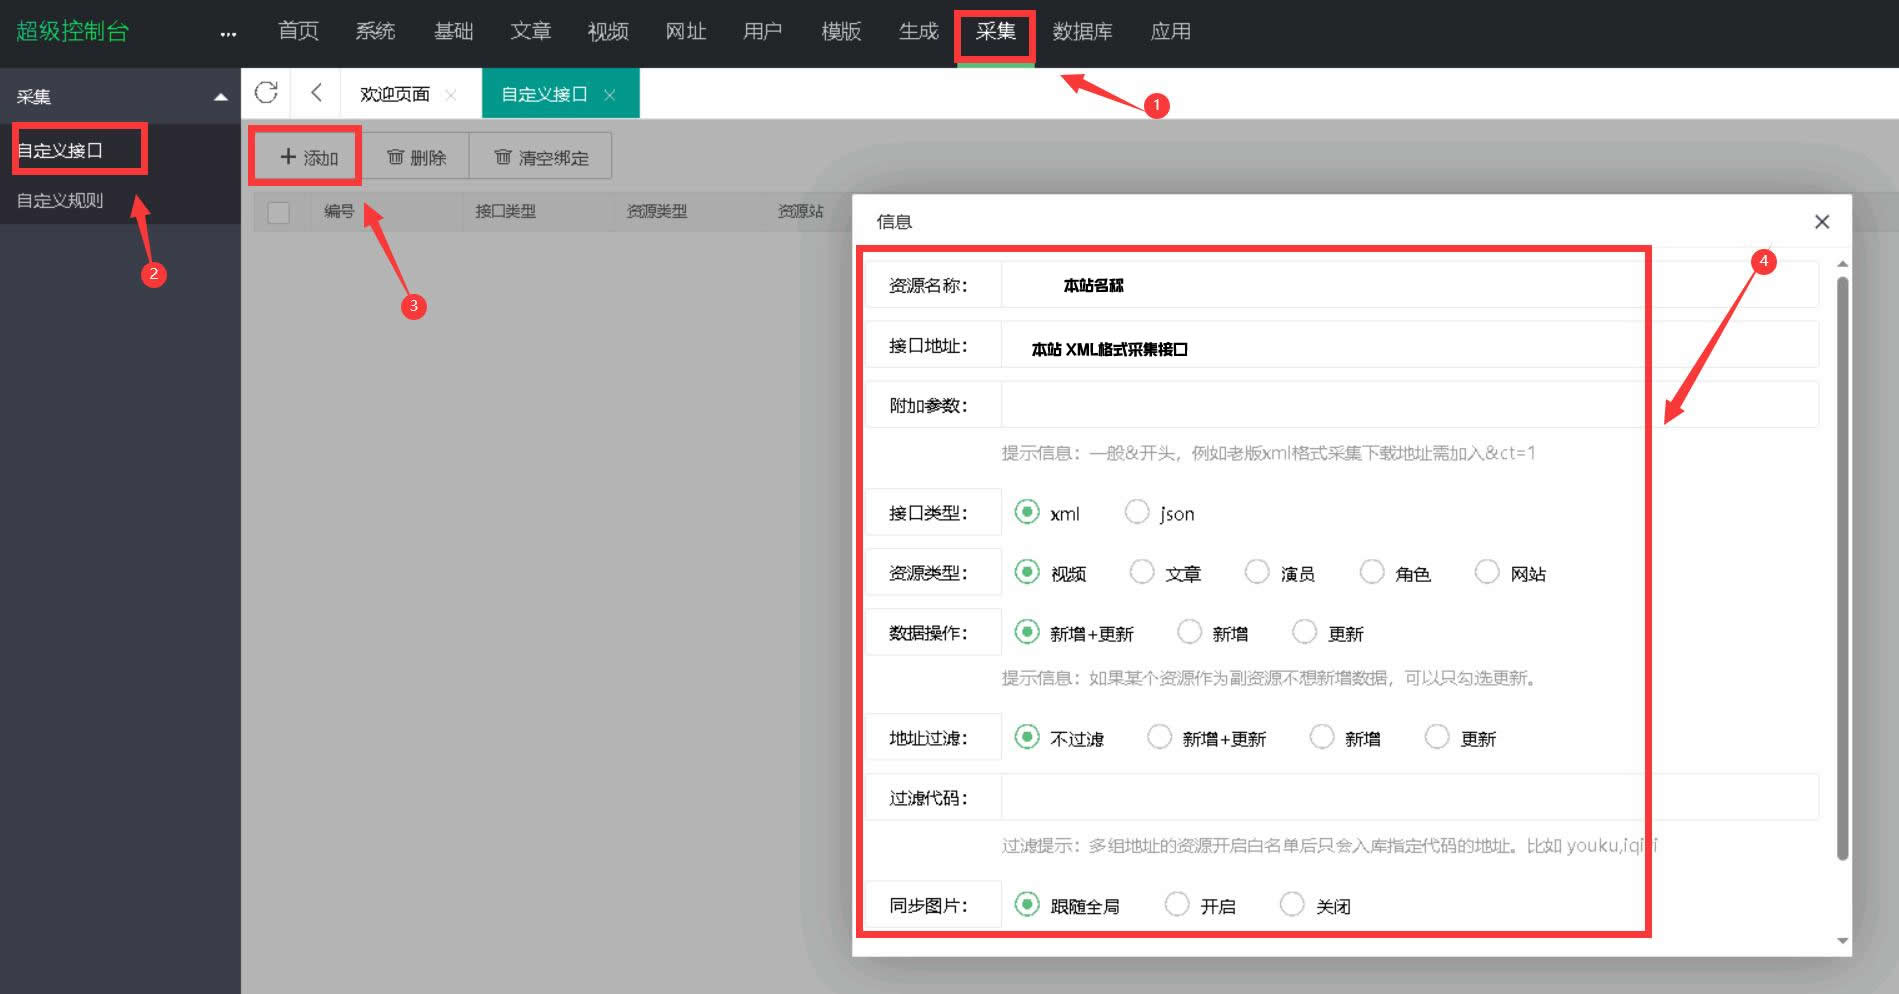The height and width of the screenshot is (994, 1899).
Task: Choose 文章 as the resource type
Action: click(1141, 571)
